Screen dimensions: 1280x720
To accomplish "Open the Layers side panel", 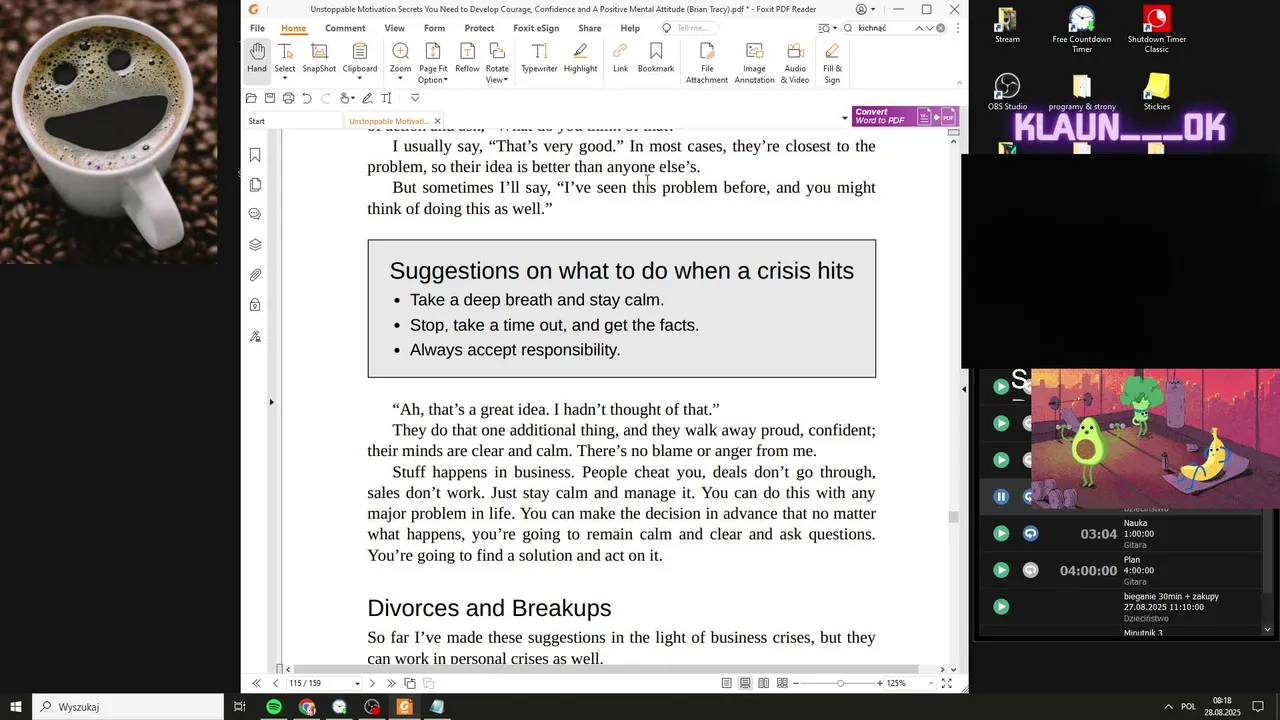I will 255,245.
